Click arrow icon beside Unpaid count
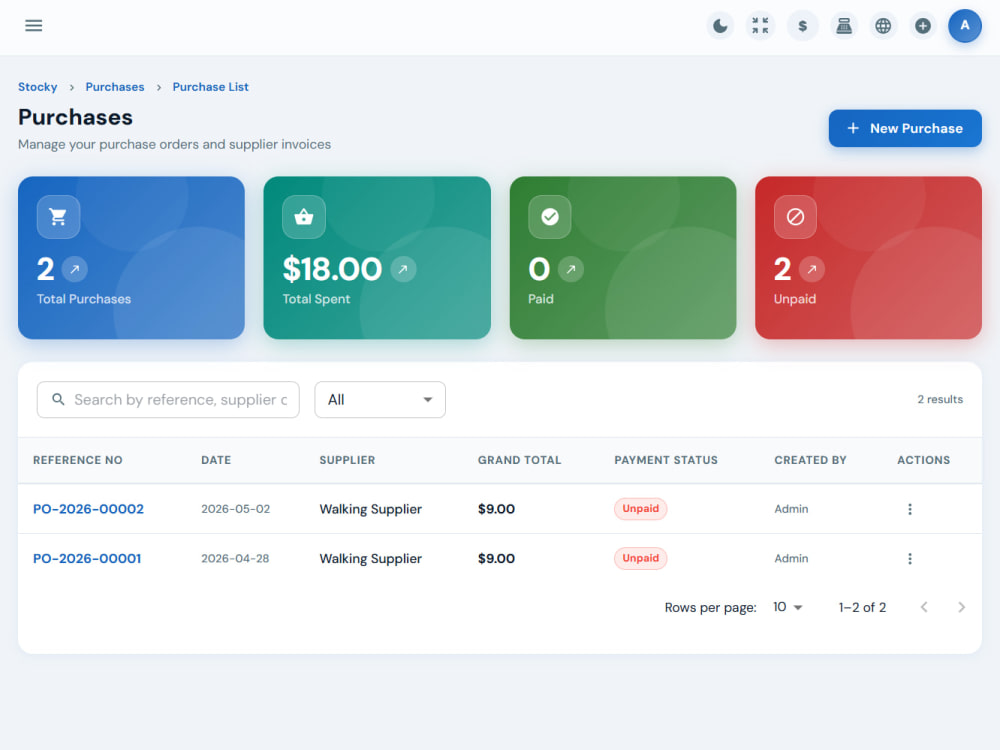The height and width of the screenshot is (750, 1000). point(812,269)
